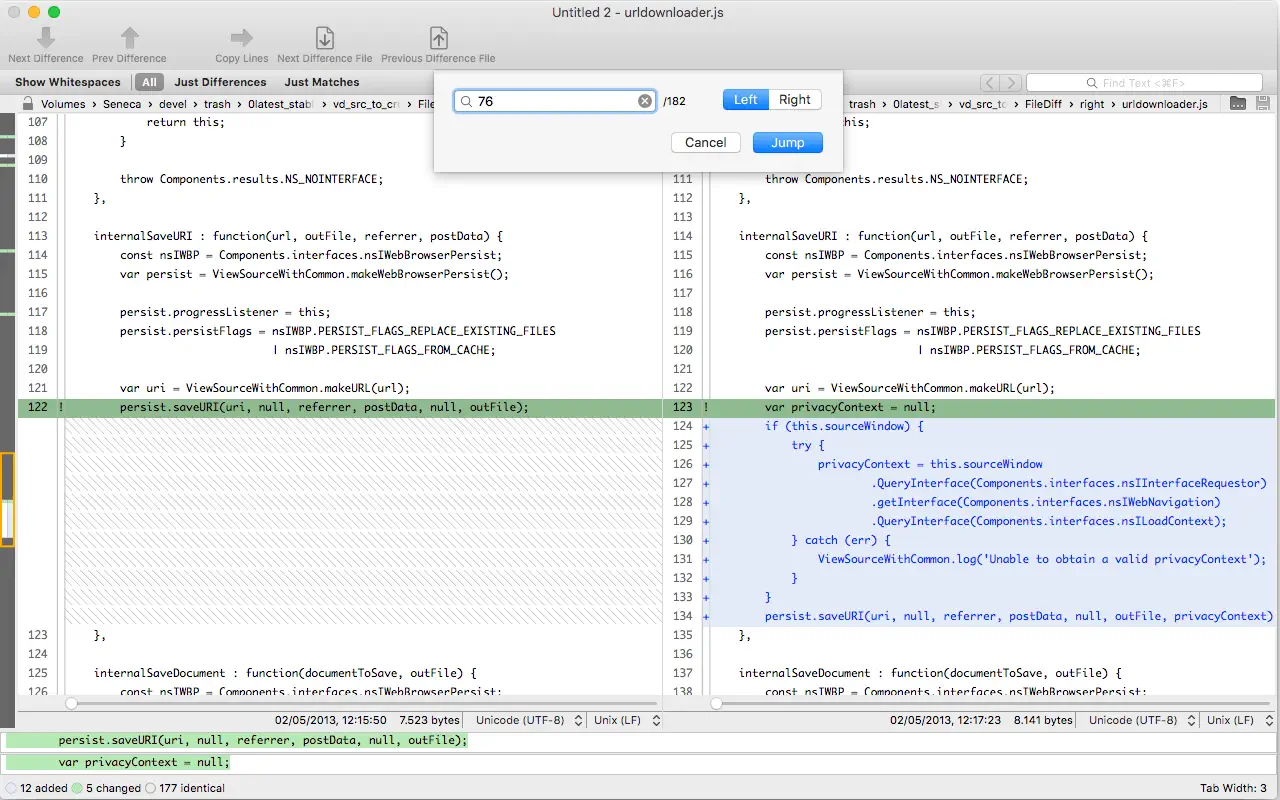Click the left pane horizontal scroll slider
Image resolution: width=1280 pixels, height=800 pixels.
(x=71, y=704)
